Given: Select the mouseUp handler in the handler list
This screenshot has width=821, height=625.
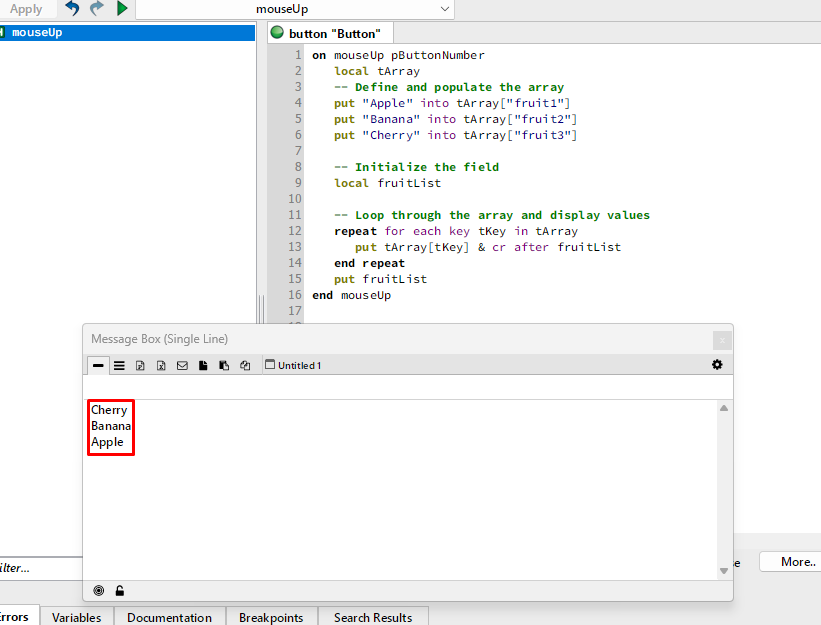Looking at the screenshot, I should click(37, 32).
